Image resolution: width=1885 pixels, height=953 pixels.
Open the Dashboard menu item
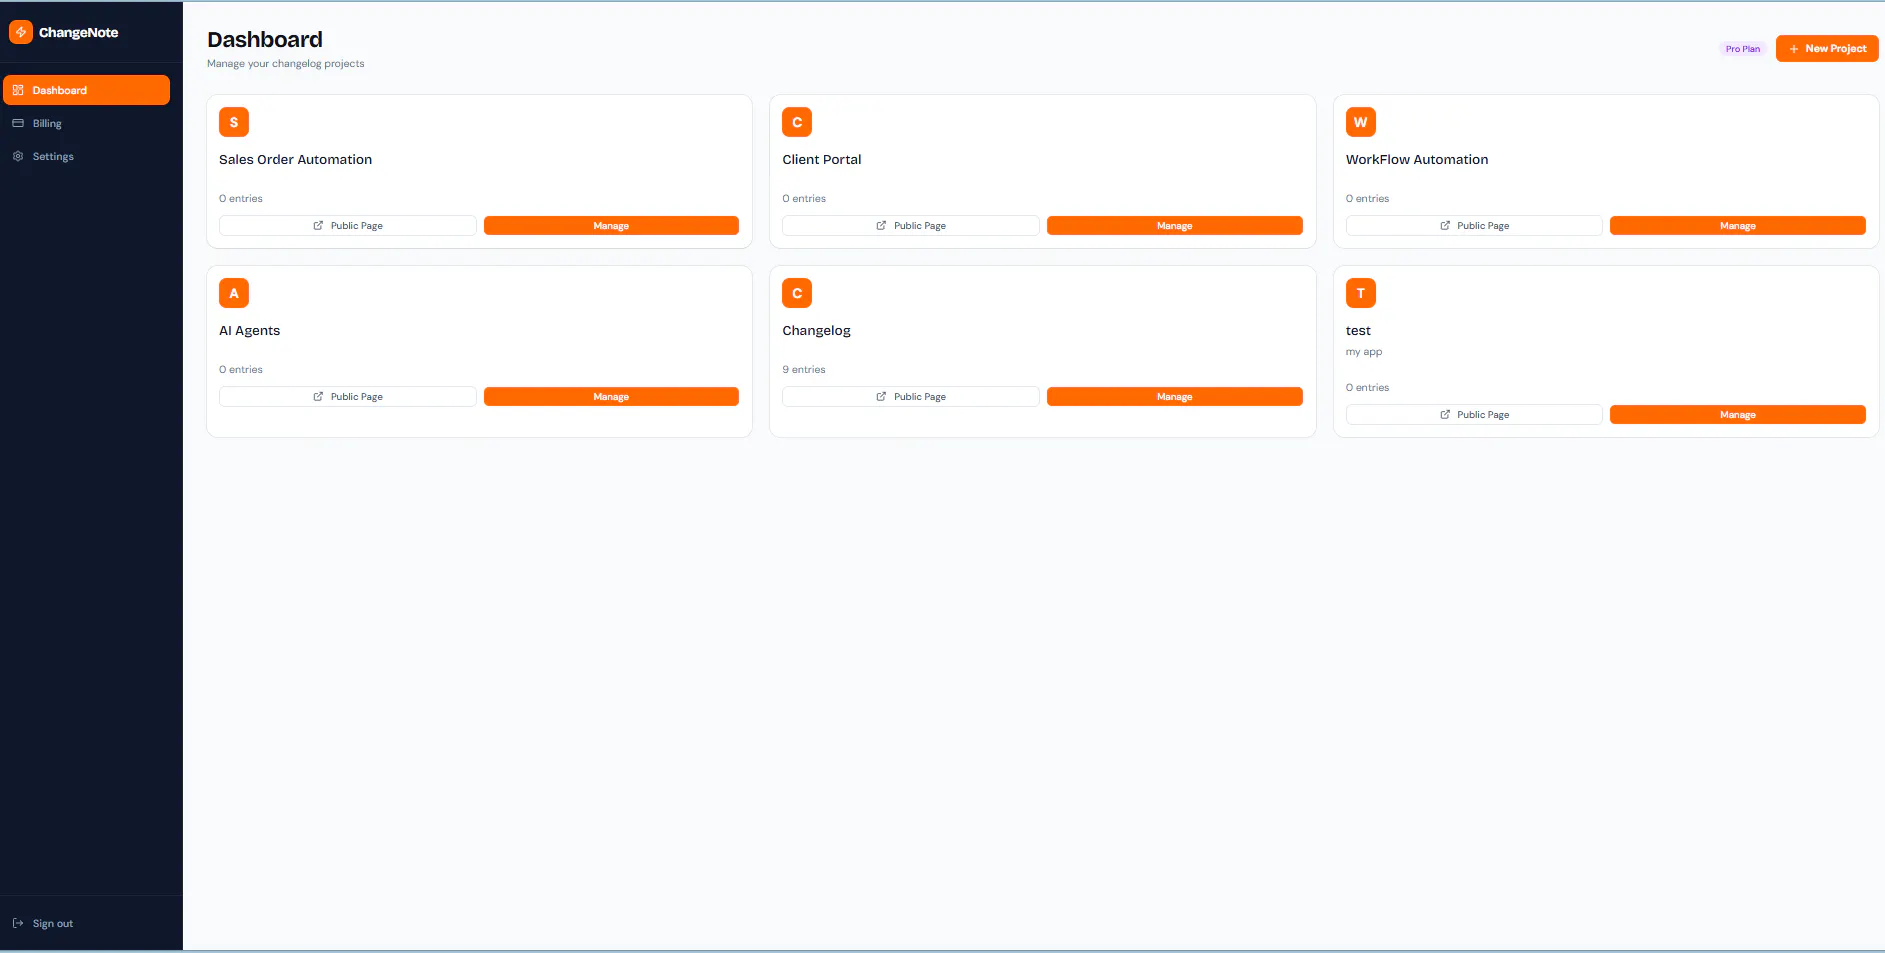click(x=87, y=90)
